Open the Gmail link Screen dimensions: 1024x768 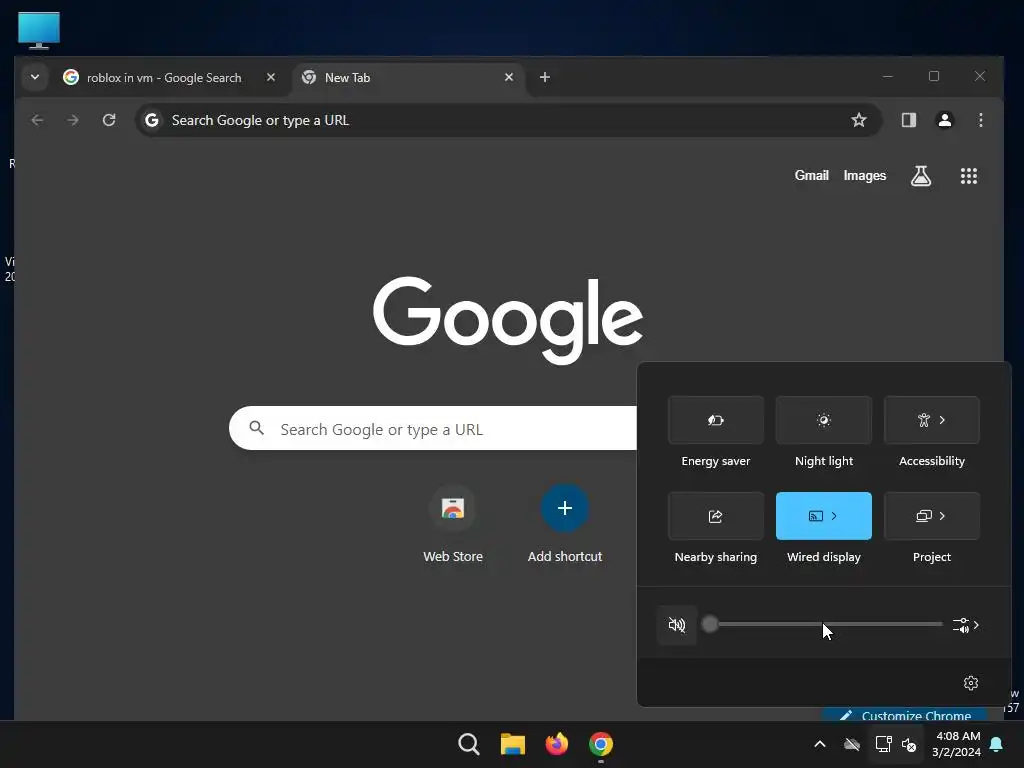pyautogui.click(x=811, y=176)
